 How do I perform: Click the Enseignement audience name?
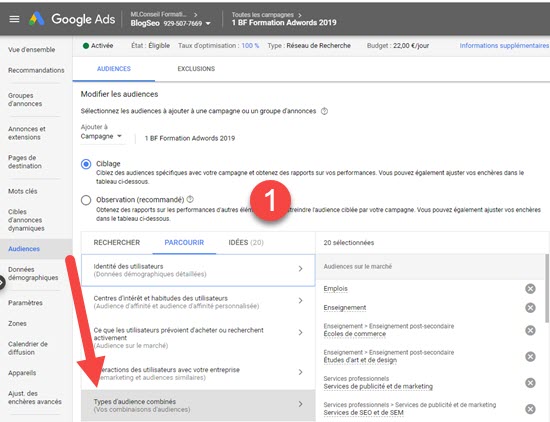click(x=344, y=308)
